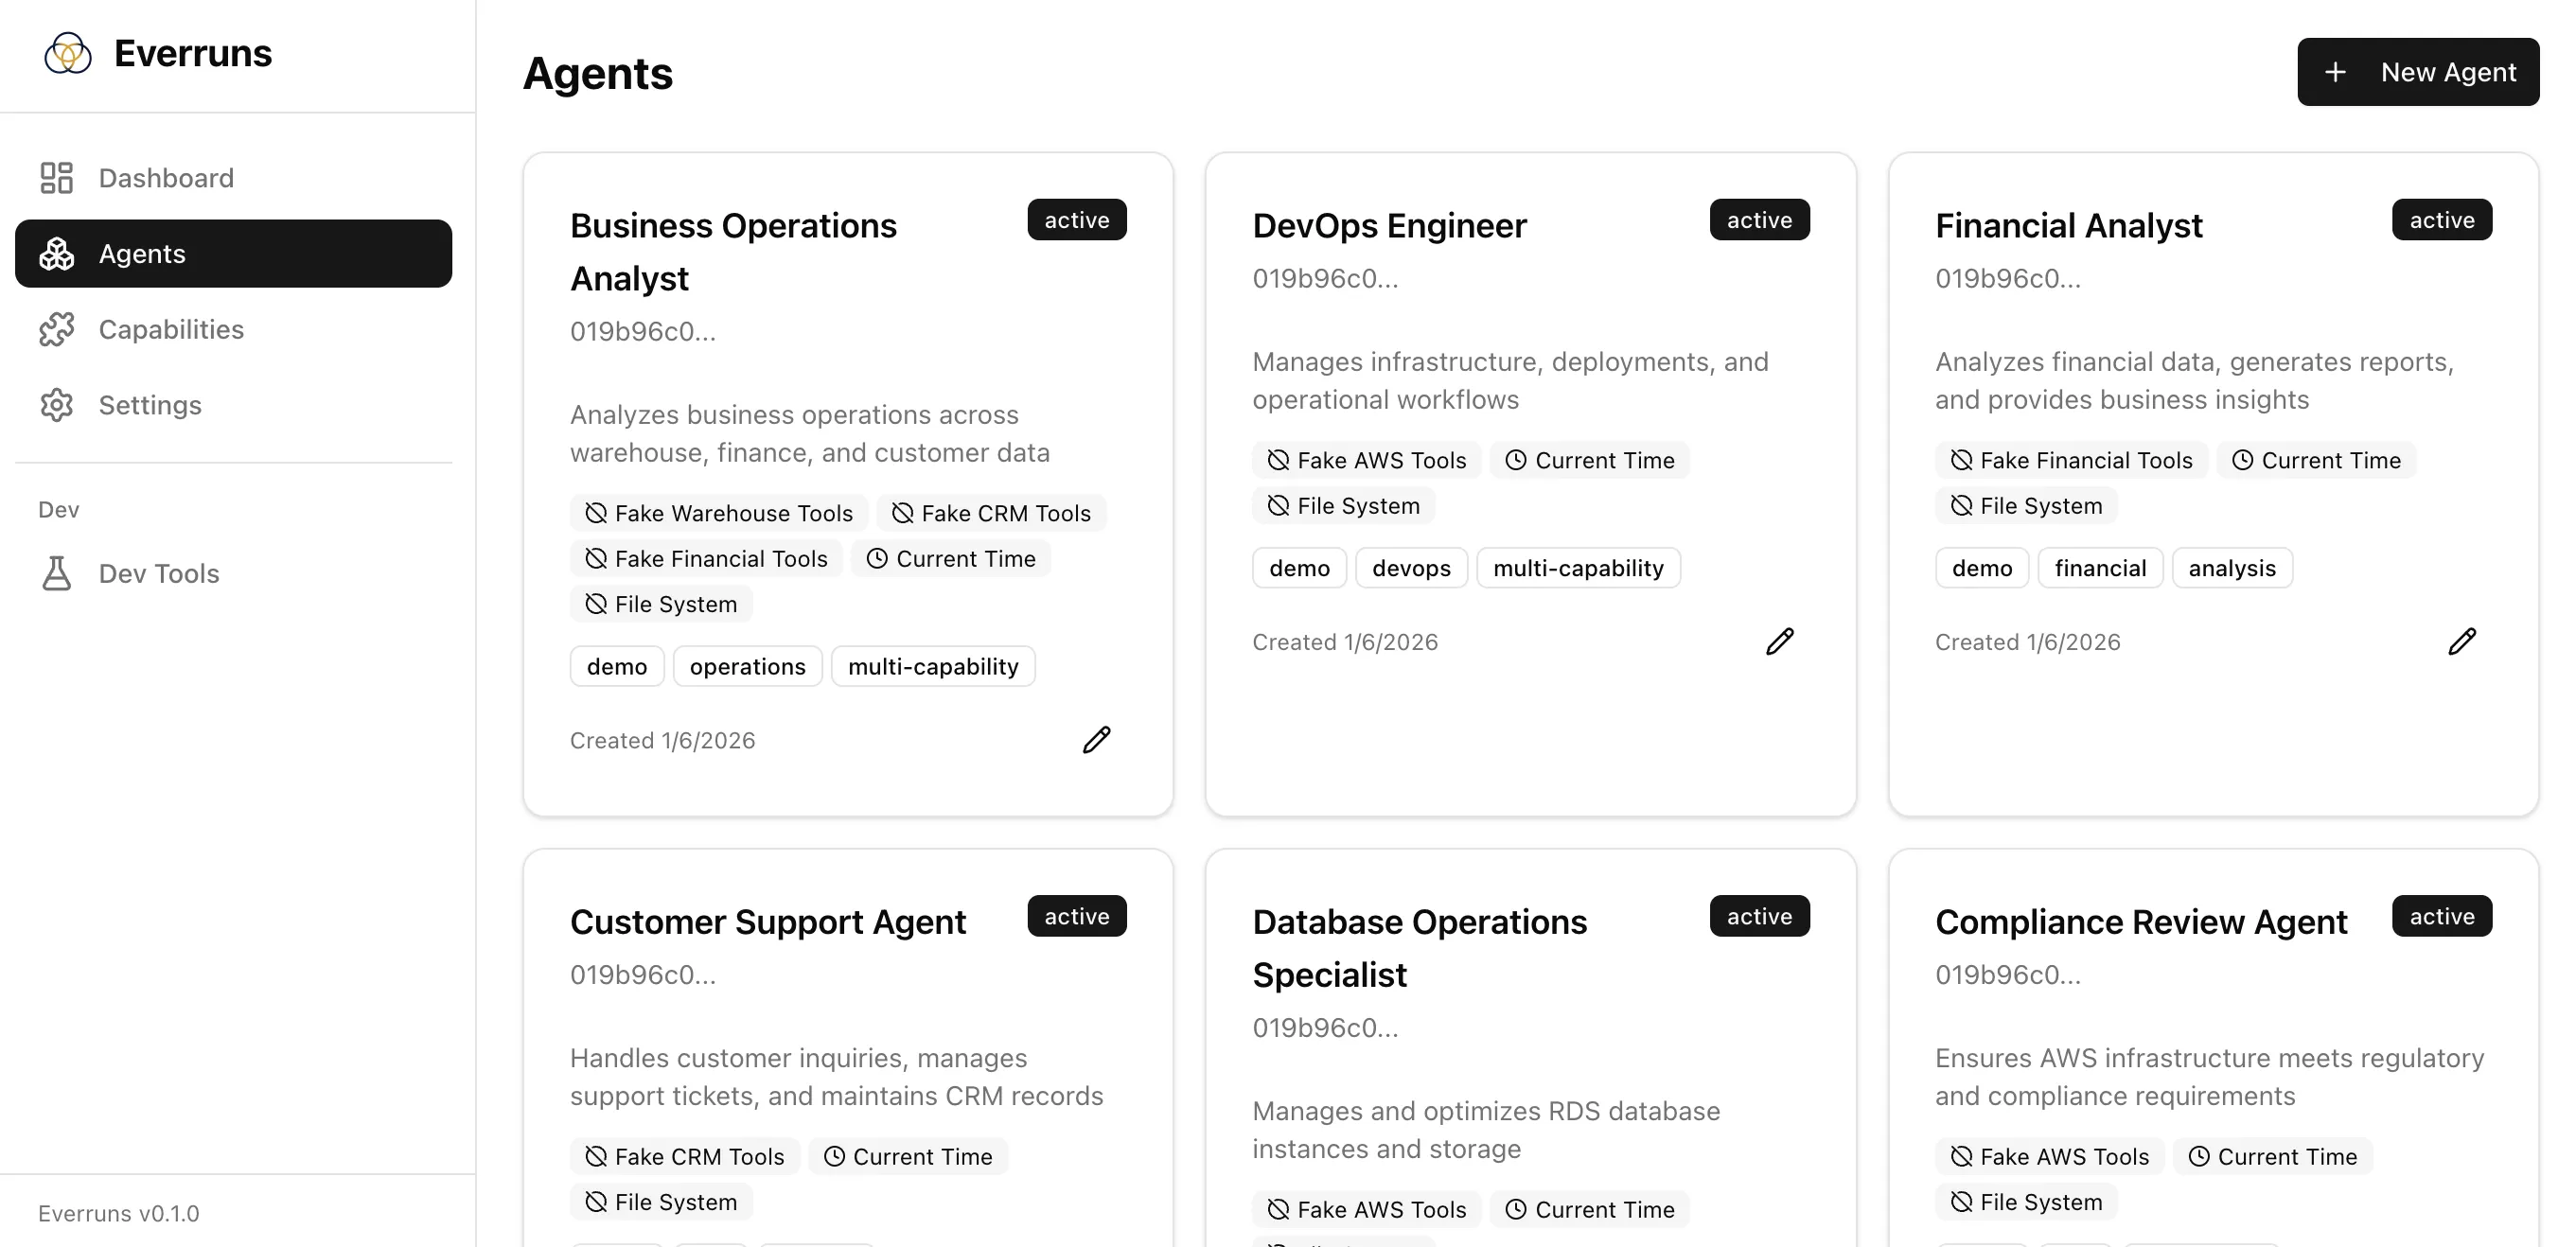Screen dimensions: 2576x1247
Task: Create a new agent
Action: click(x=2417, y=71)
